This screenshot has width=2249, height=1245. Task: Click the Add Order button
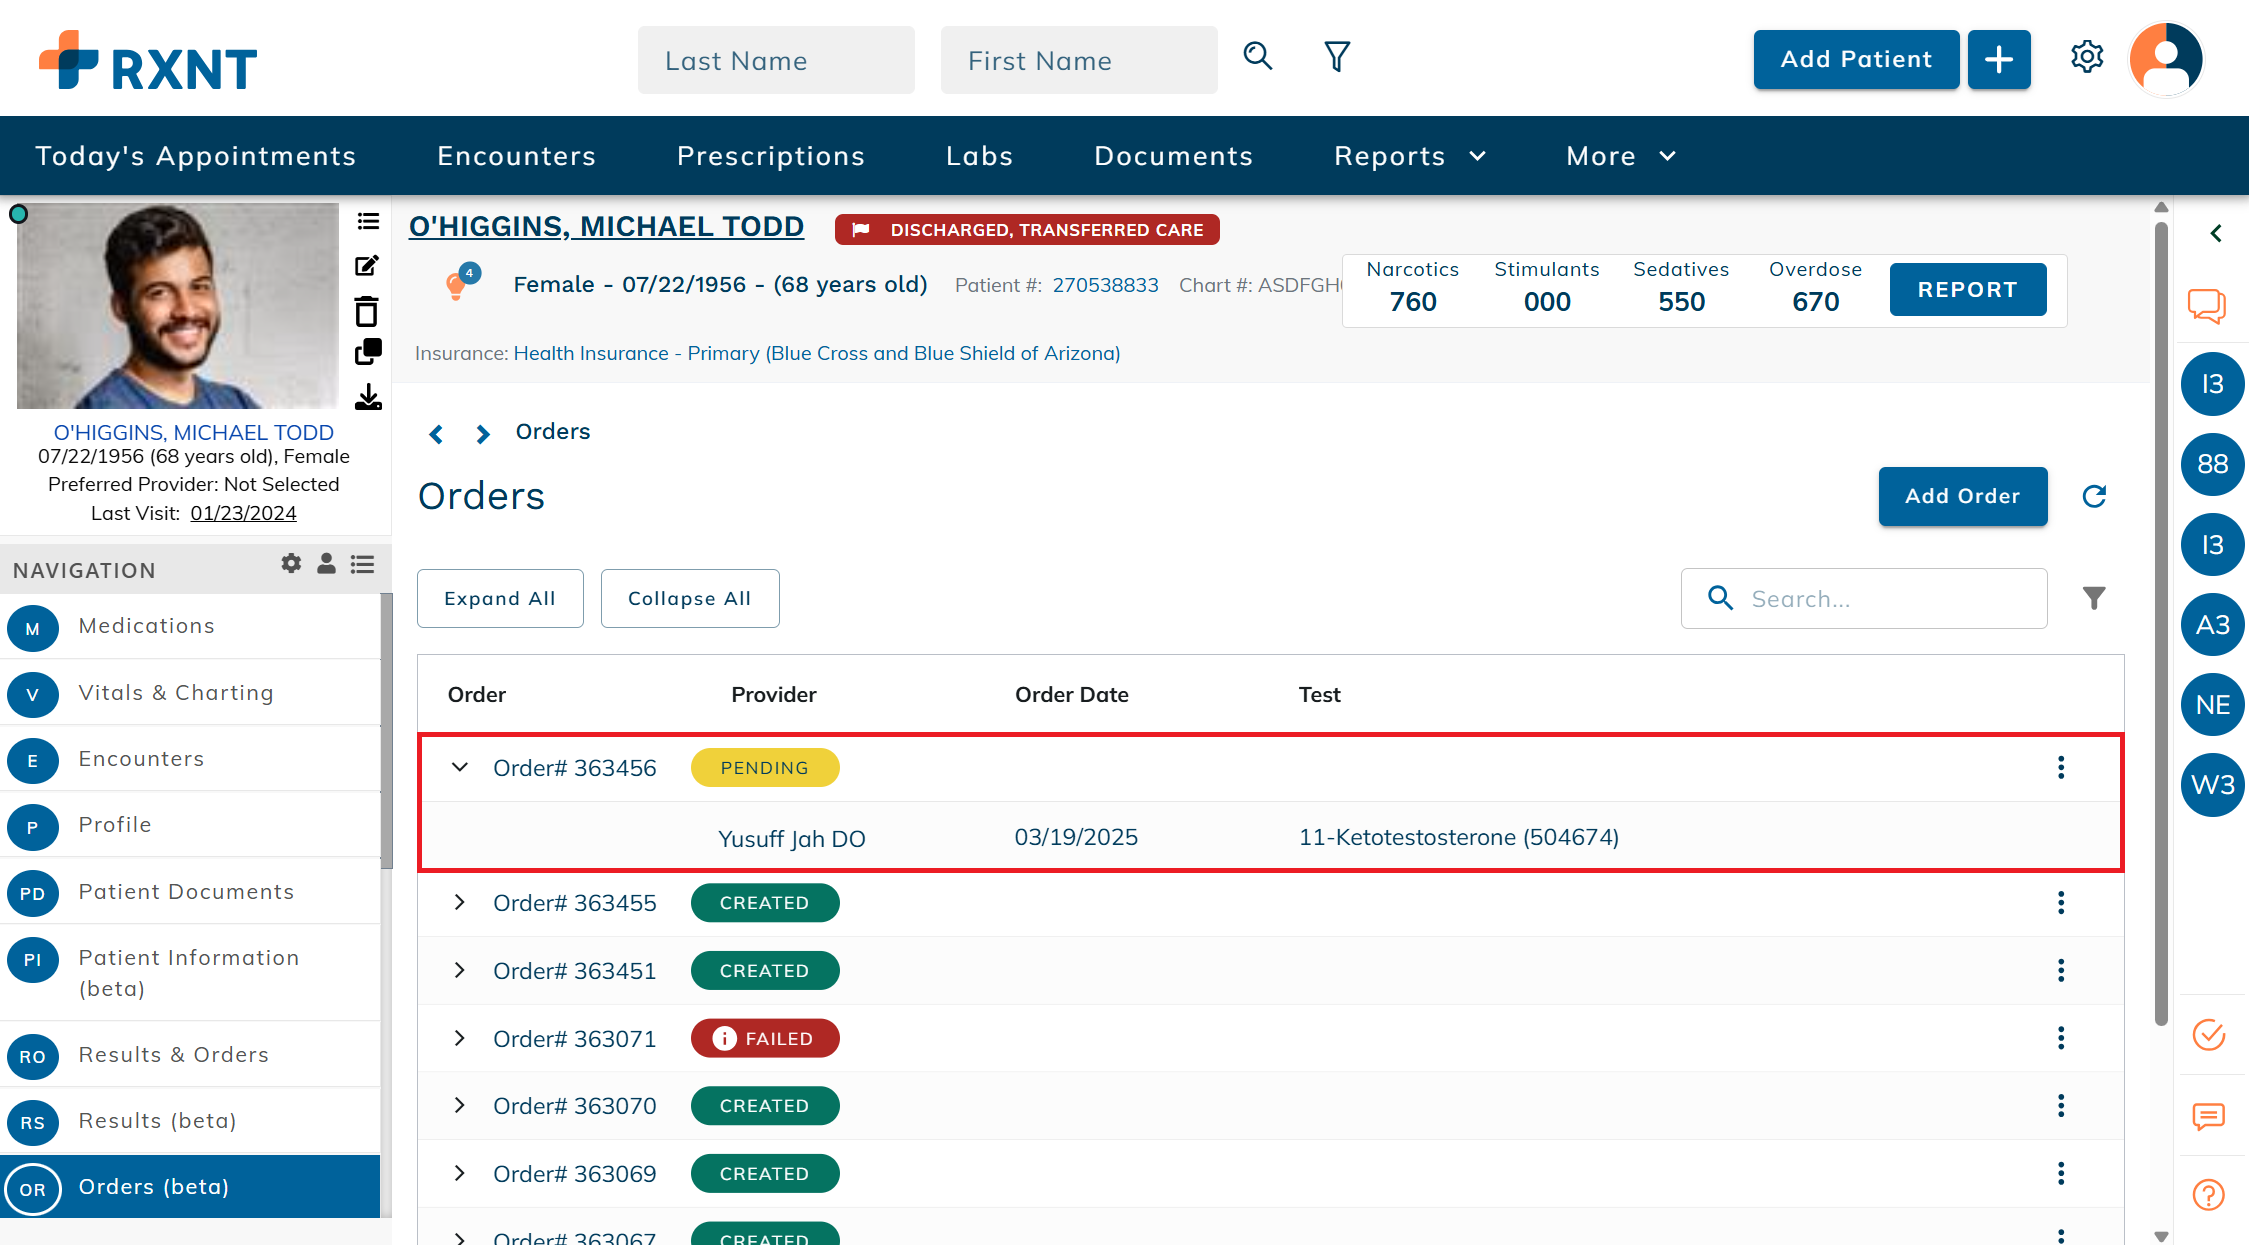coord(1962,496)
